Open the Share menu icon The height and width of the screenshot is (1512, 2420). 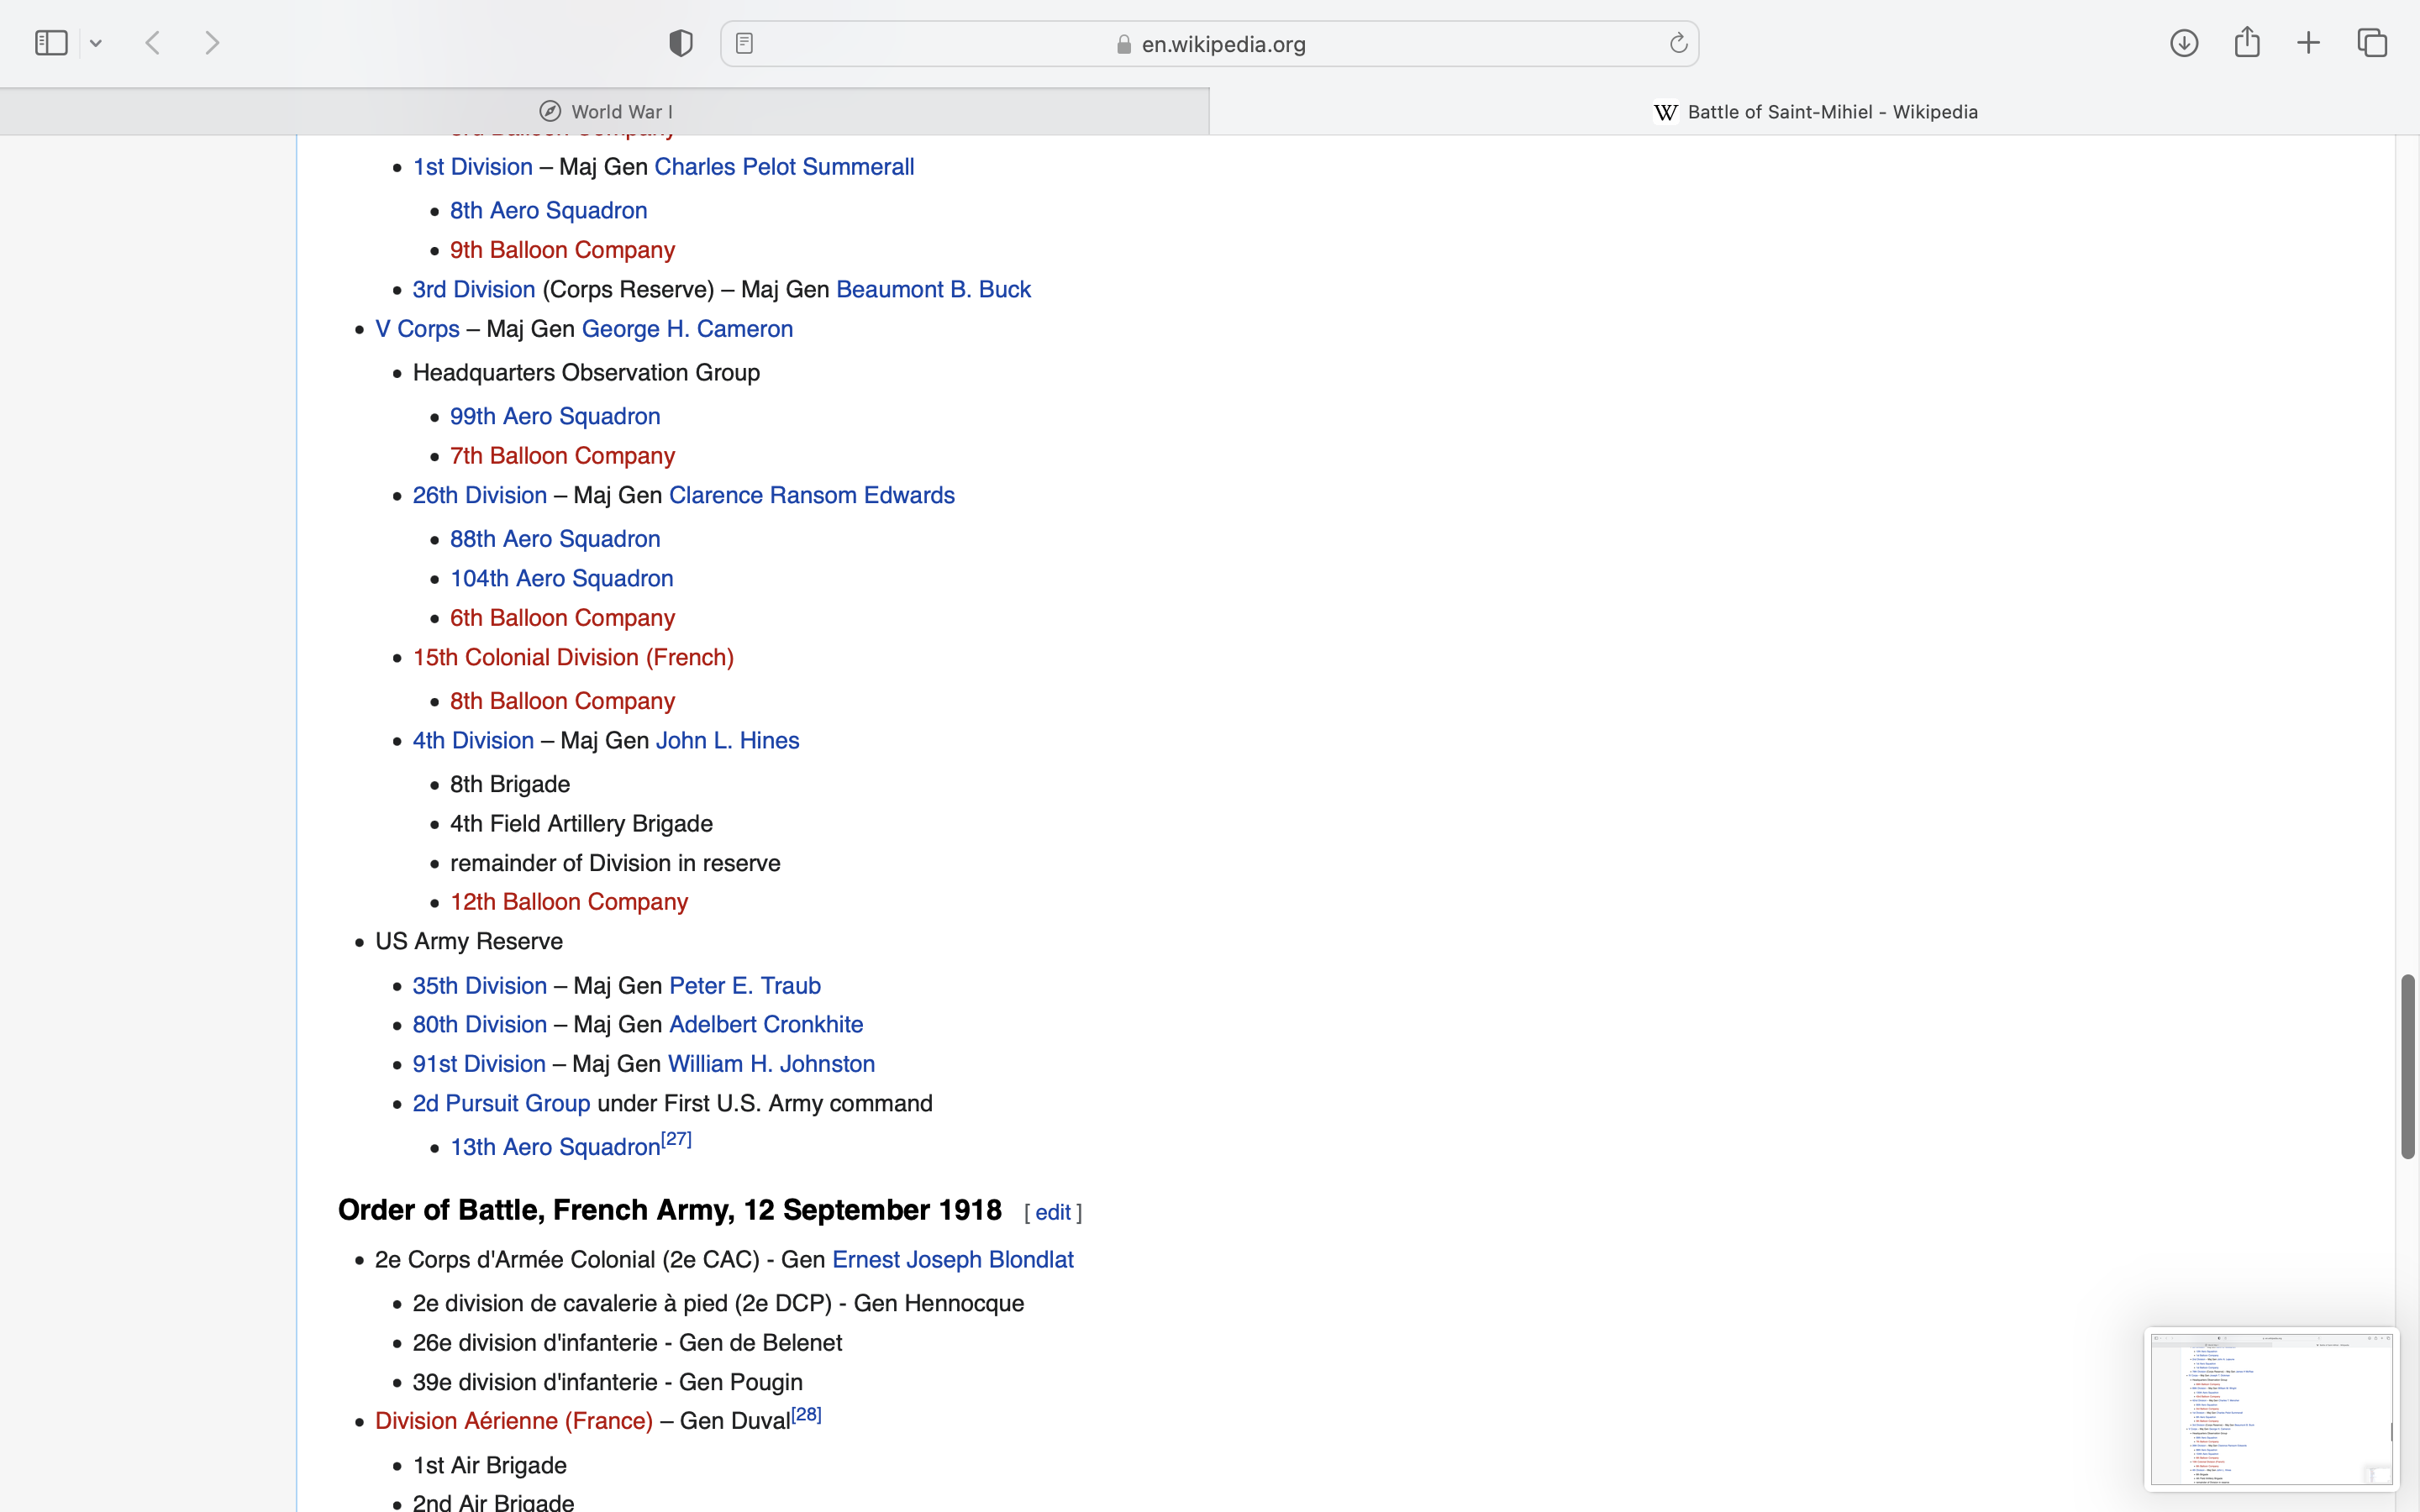pos(2247,43)
